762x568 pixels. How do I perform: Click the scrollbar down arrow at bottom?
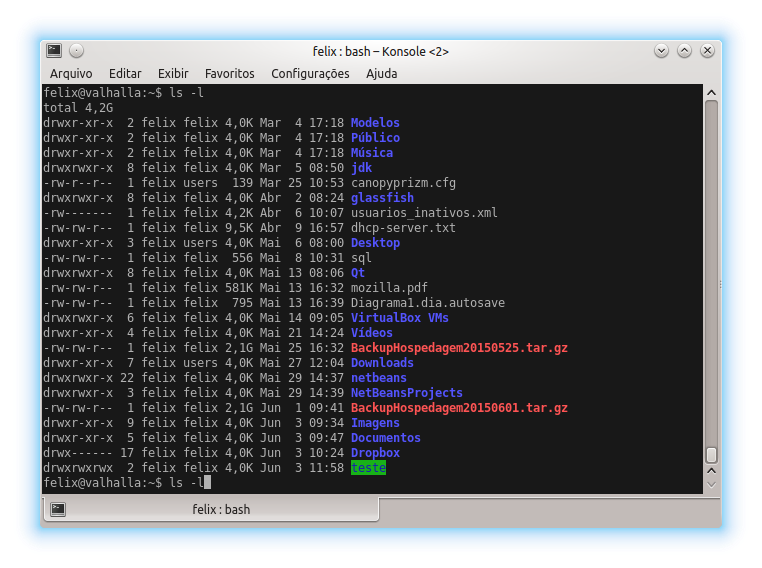(711, 484)
